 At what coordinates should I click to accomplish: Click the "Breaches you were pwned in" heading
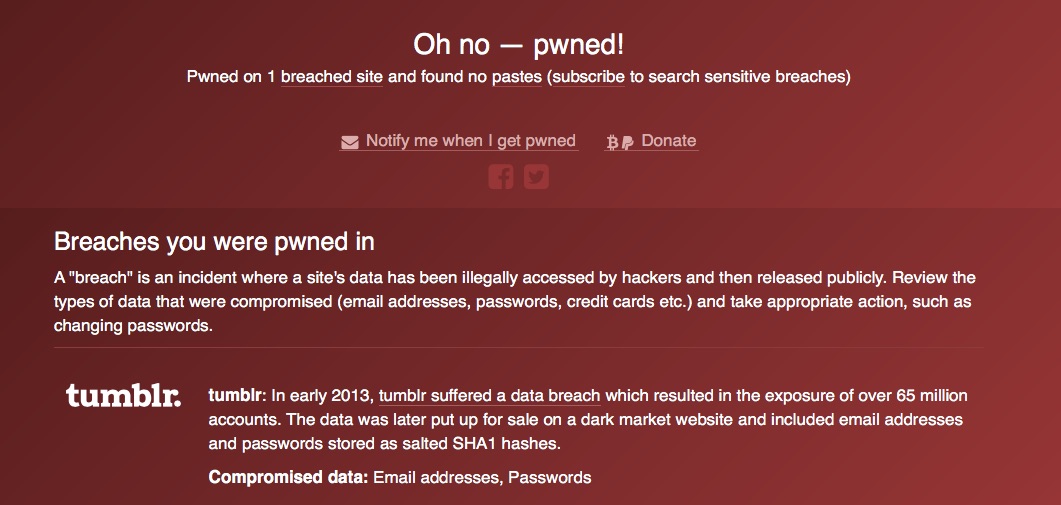214,241
